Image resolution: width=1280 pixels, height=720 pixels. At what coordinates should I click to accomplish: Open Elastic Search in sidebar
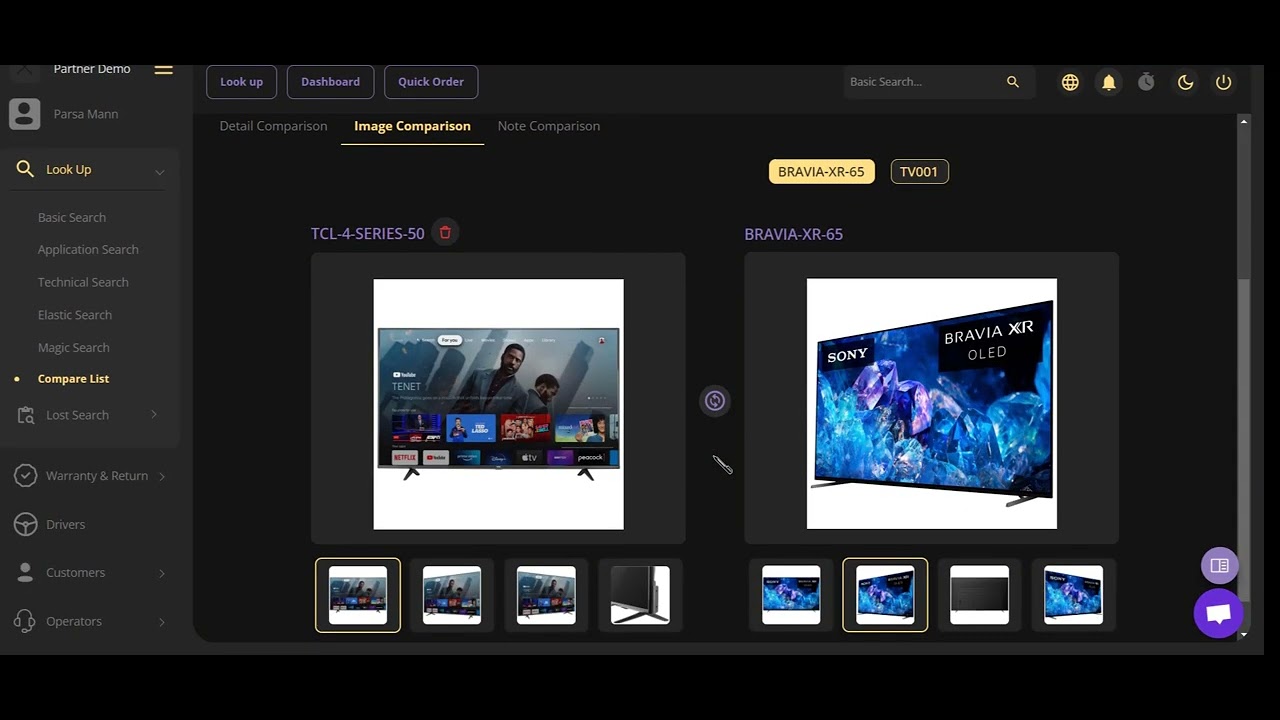(x=75, y=315)
